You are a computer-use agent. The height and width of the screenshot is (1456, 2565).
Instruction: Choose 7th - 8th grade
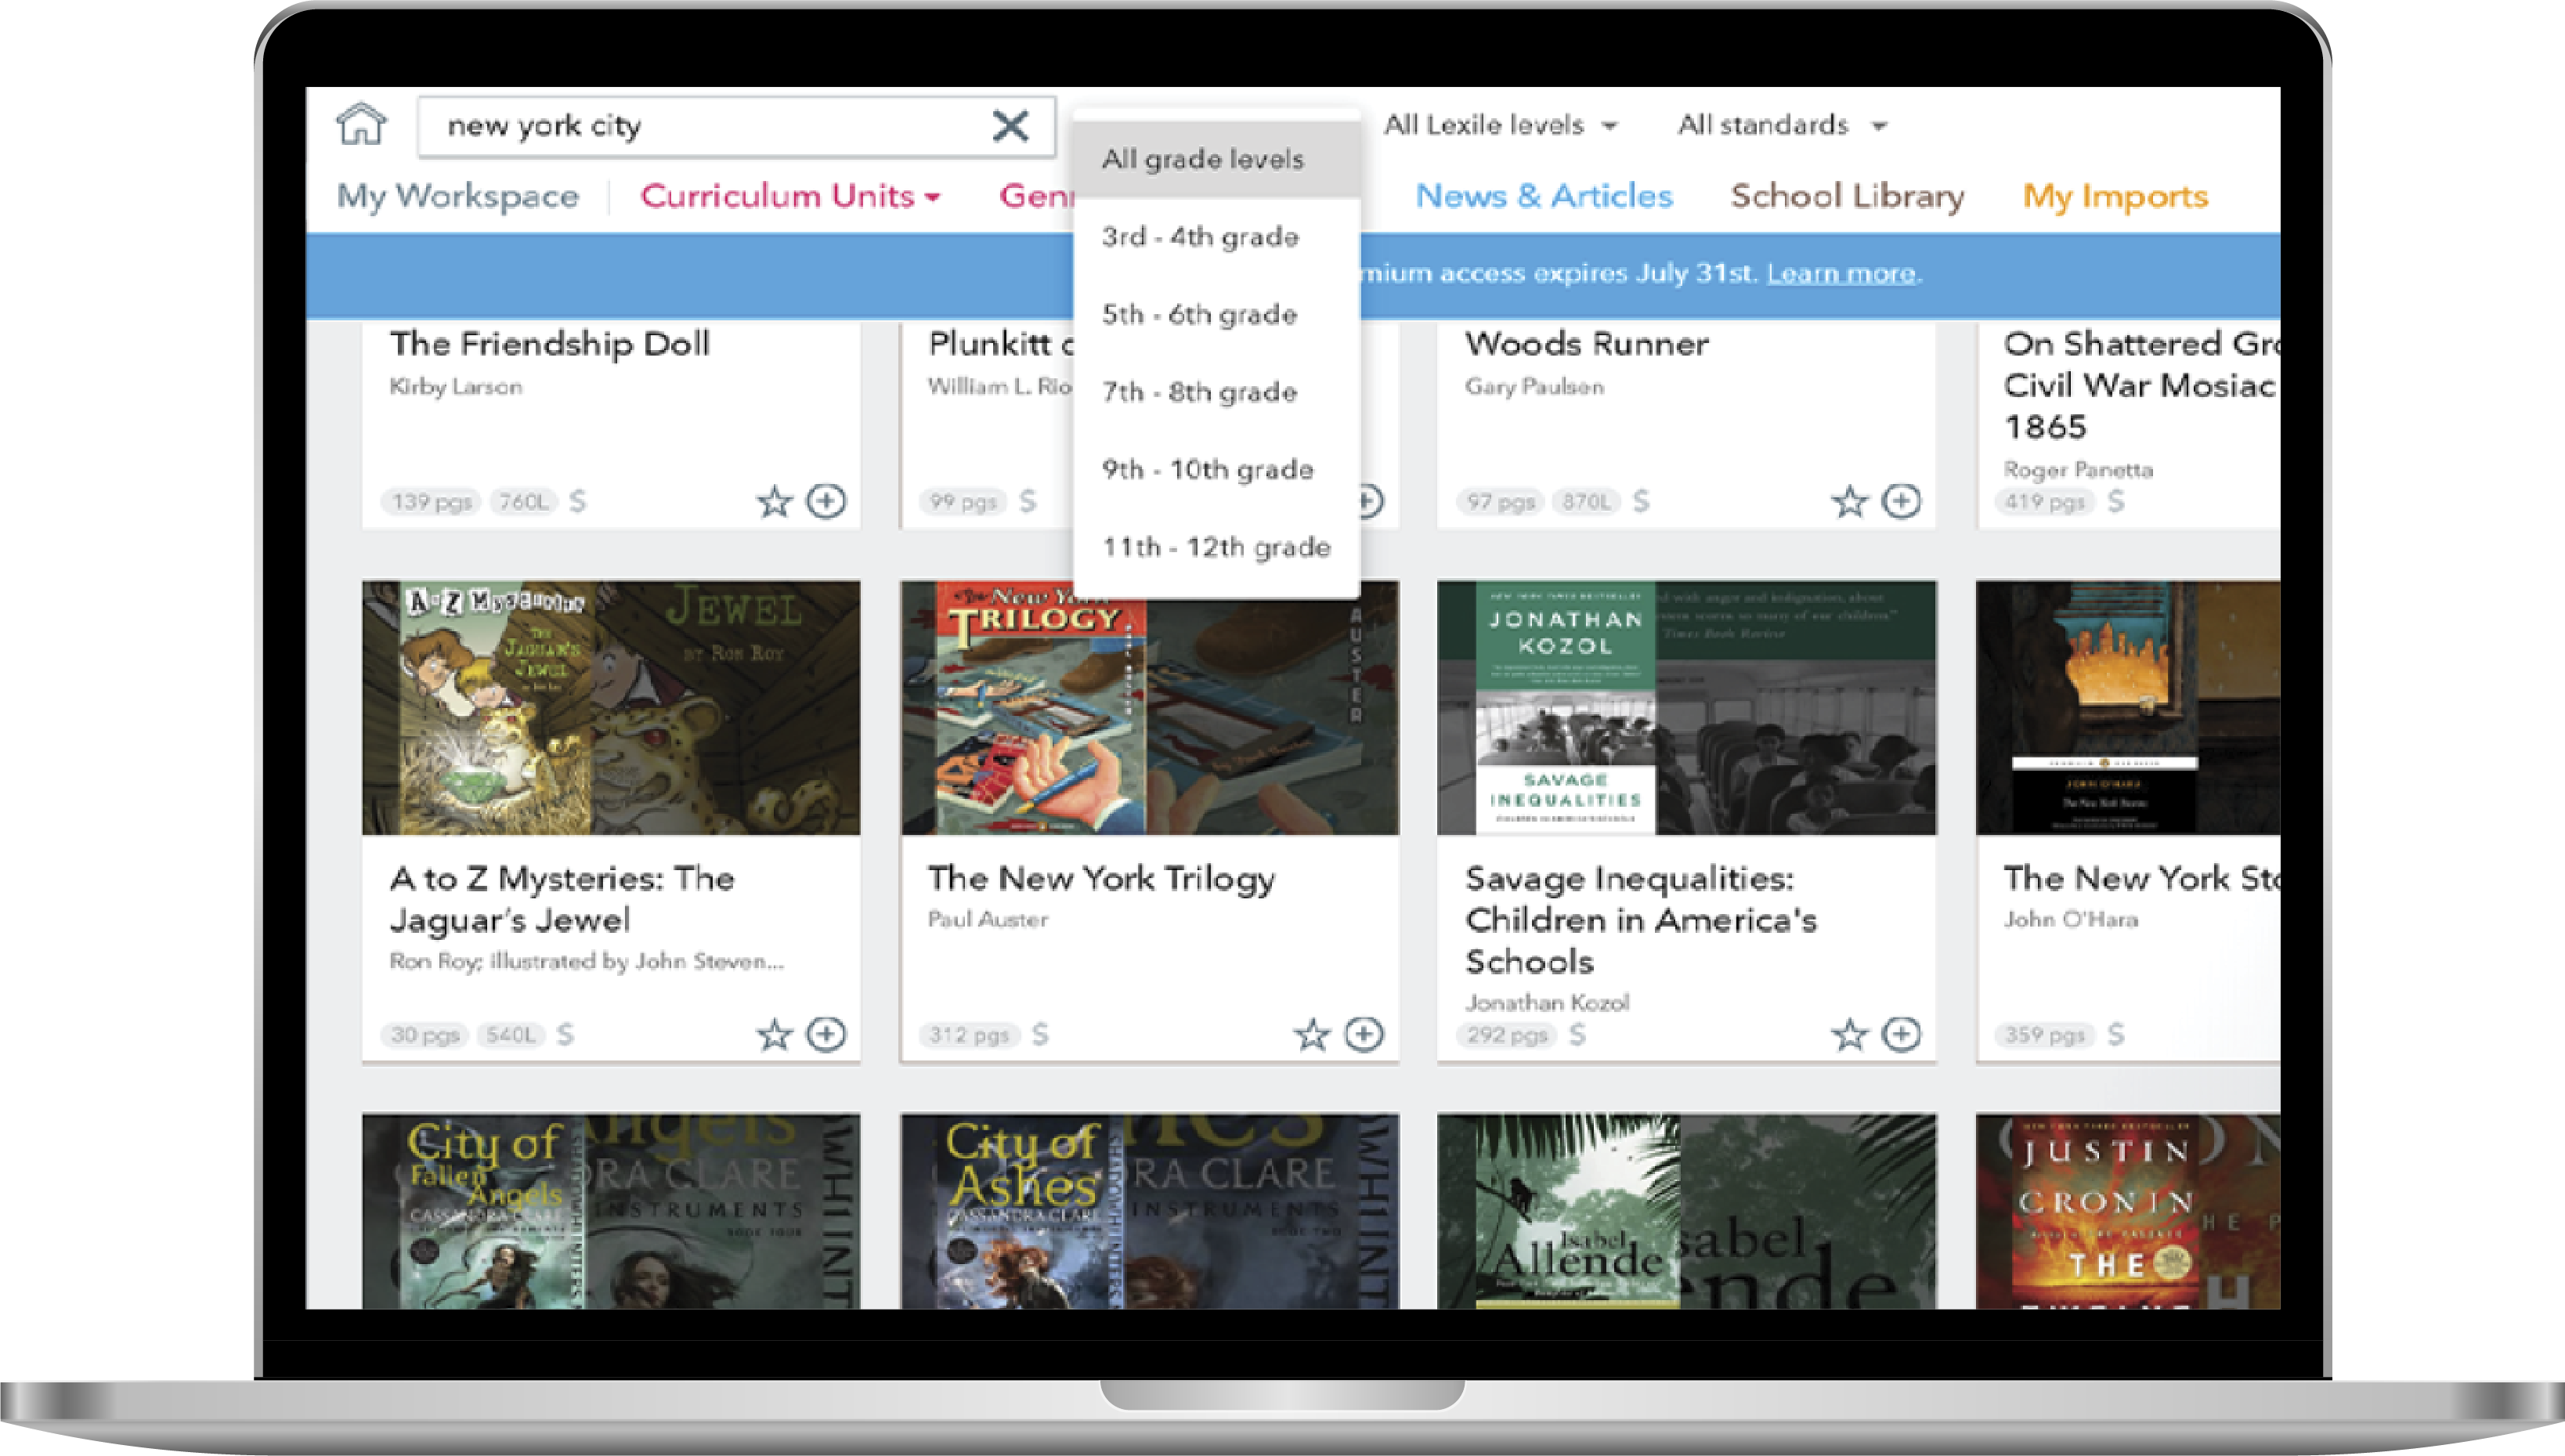pyautogui.click(x=1216, y=392)
